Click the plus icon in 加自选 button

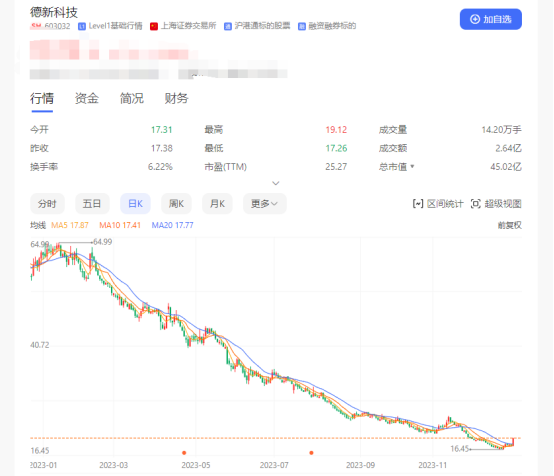(475, 19)
